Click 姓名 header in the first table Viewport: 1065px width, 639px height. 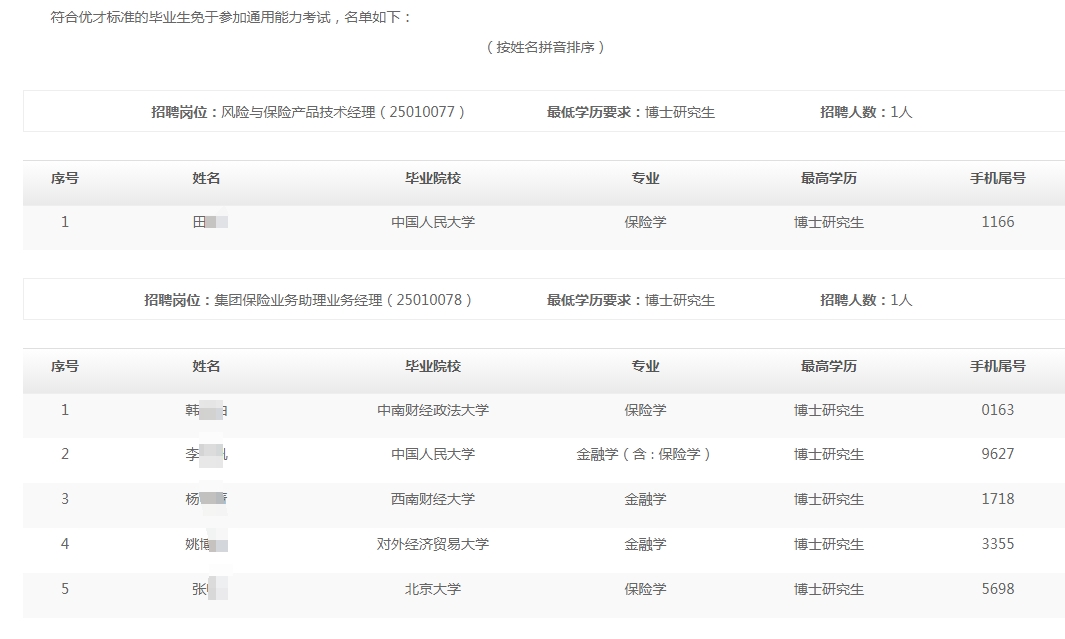point(206,178)
